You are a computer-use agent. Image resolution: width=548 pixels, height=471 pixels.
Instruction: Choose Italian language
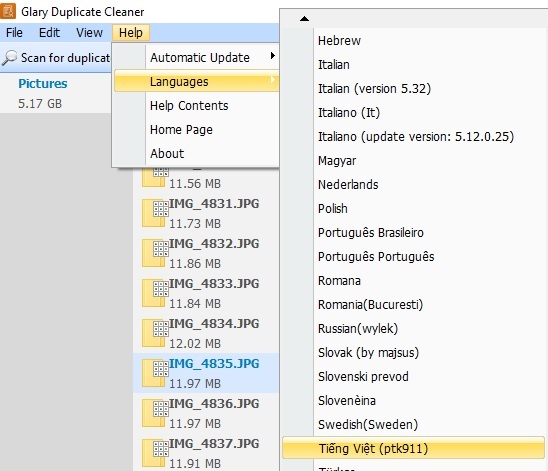tap(413, 65)
